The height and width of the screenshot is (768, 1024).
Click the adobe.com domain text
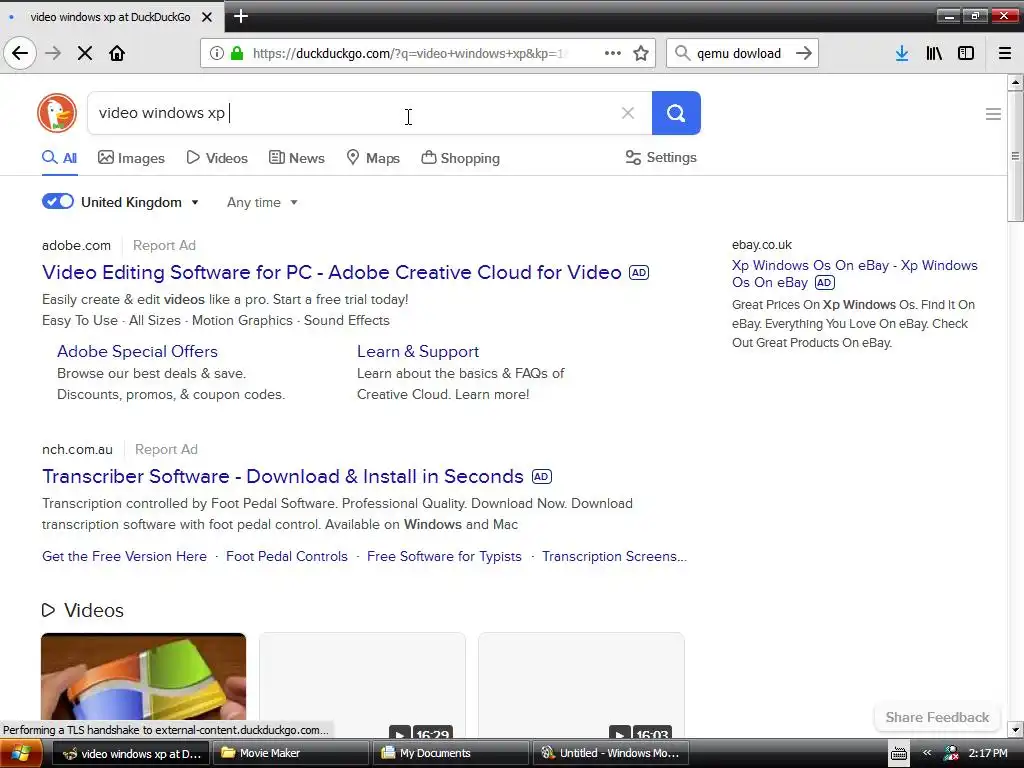tap(76, 246)
